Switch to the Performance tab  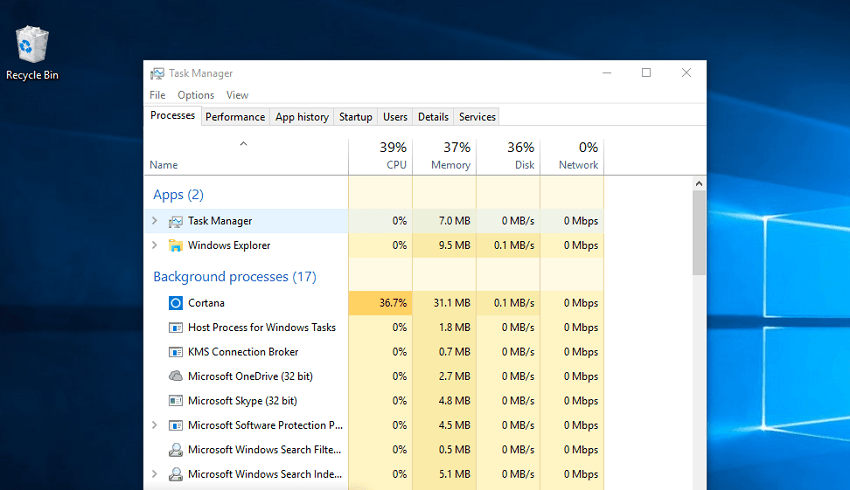(x=235, y=117)
